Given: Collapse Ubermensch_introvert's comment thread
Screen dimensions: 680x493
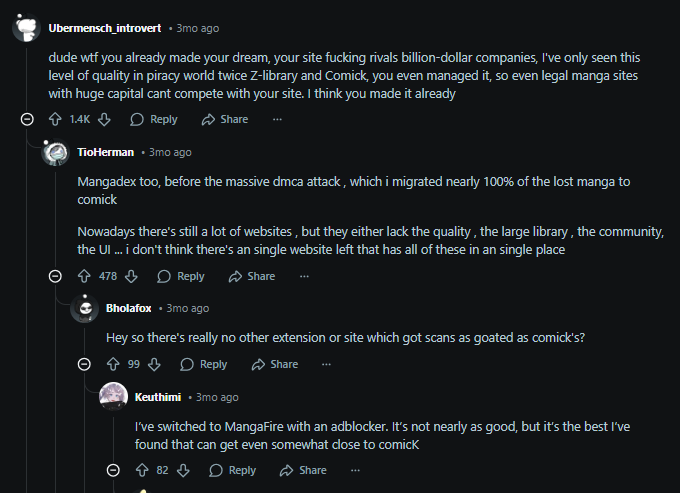Looking at the screenshot, I should 27,119.
